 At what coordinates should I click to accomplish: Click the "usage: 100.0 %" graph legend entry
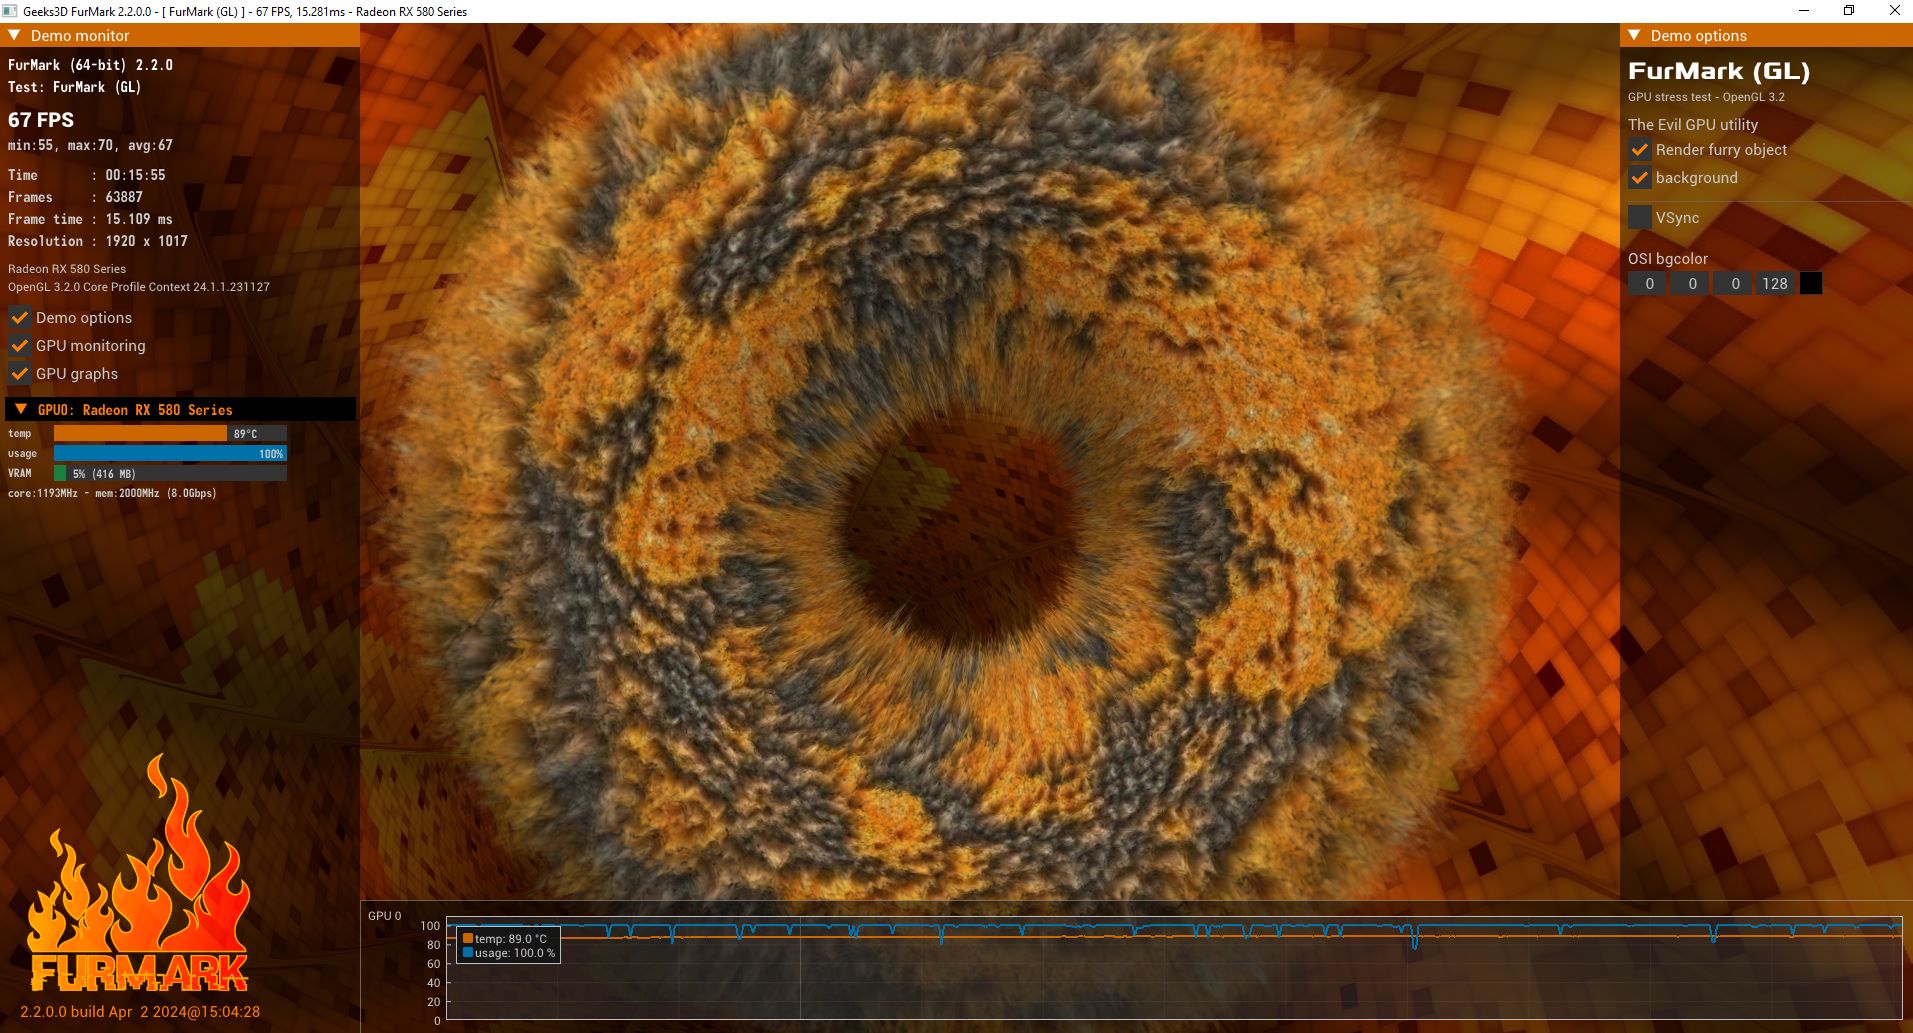click(515, 953)
